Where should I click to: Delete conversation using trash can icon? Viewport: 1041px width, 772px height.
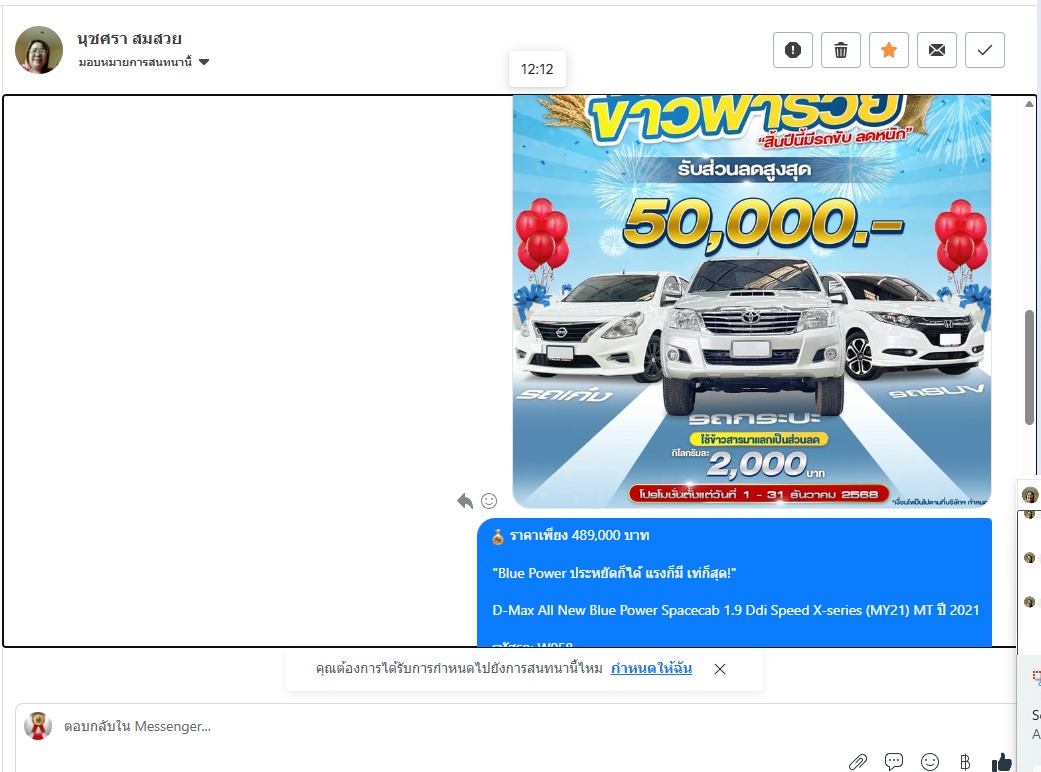tap(841, 50)
